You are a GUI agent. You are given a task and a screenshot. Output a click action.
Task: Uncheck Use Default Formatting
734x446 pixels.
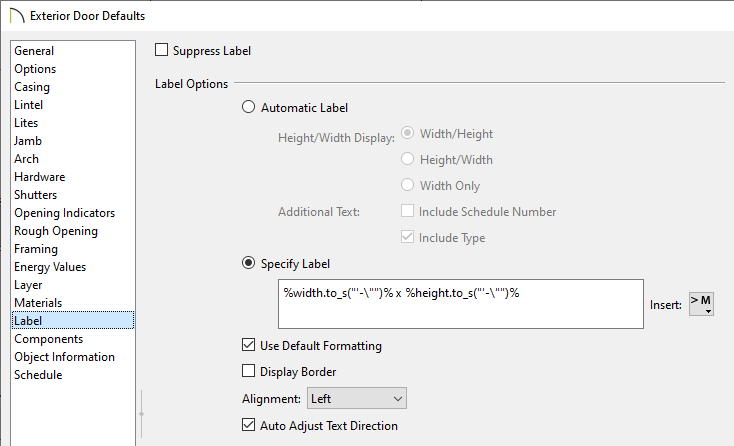249,345
